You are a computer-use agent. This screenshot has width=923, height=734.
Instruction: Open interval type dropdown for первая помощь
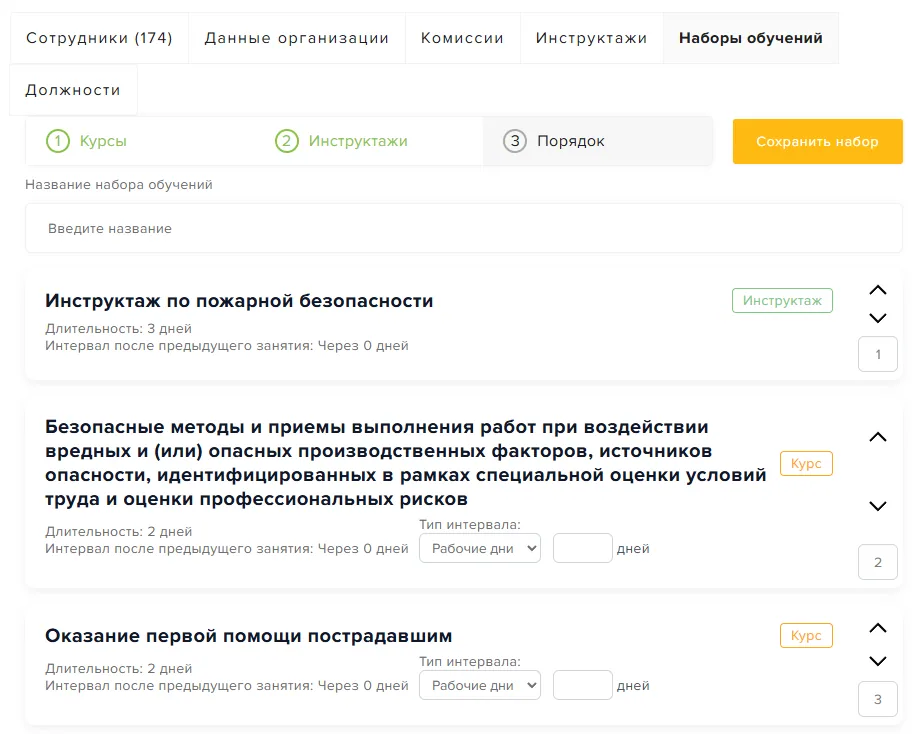point(480,685)
